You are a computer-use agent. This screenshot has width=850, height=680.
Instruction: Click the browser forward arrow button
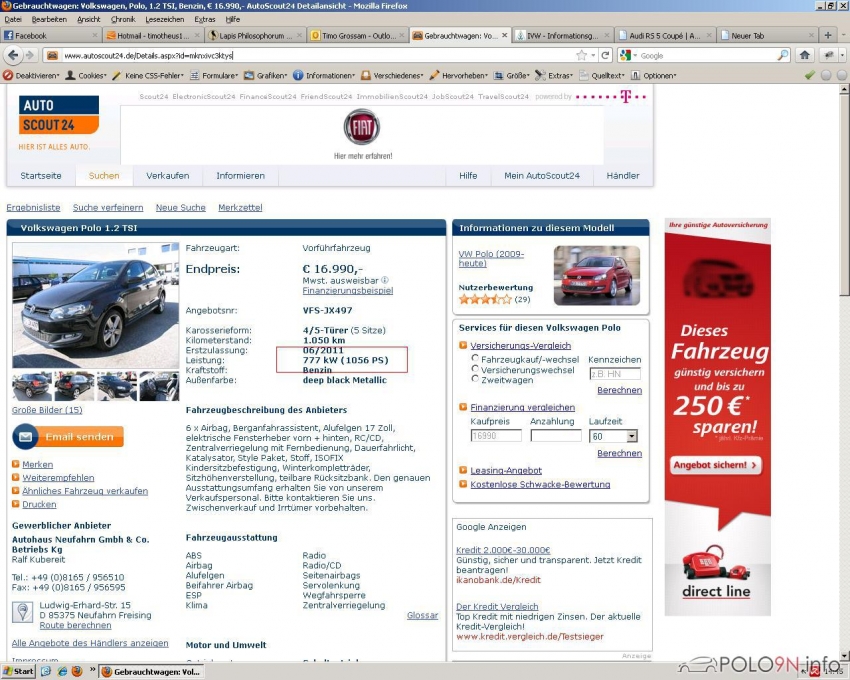pos(30,55)
